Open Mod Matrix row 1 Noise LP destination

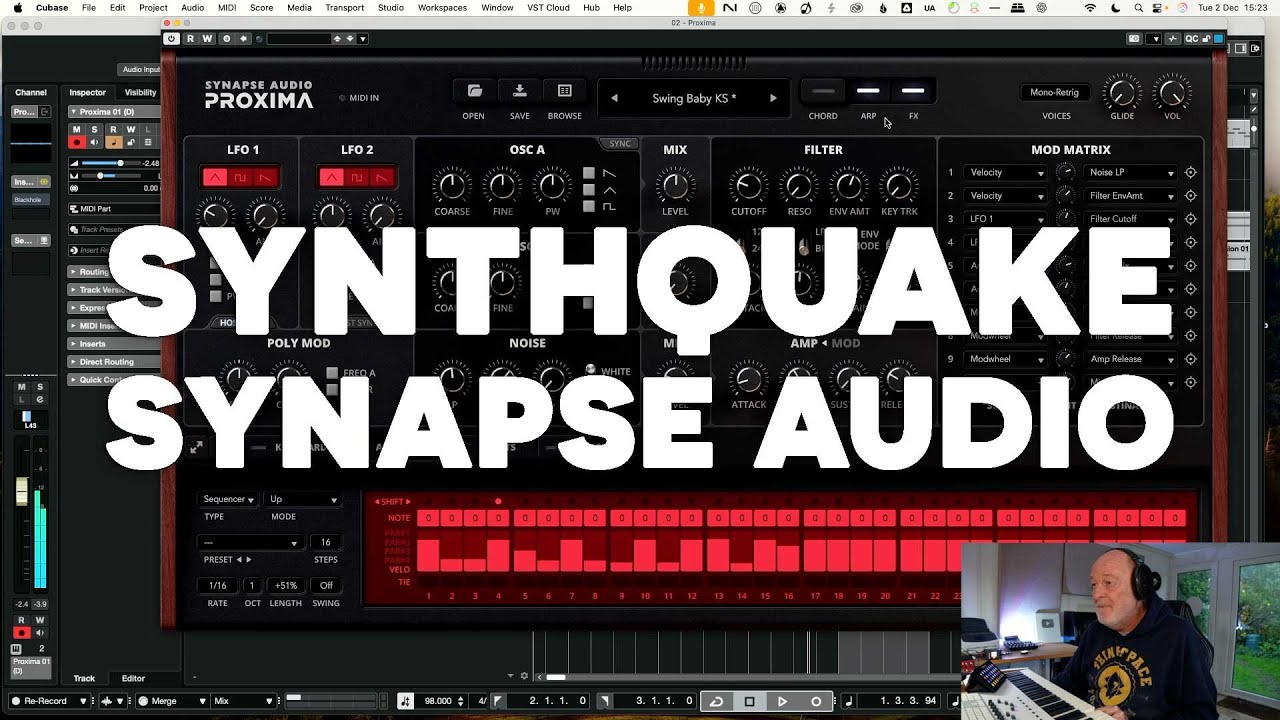coord(1131,173)
